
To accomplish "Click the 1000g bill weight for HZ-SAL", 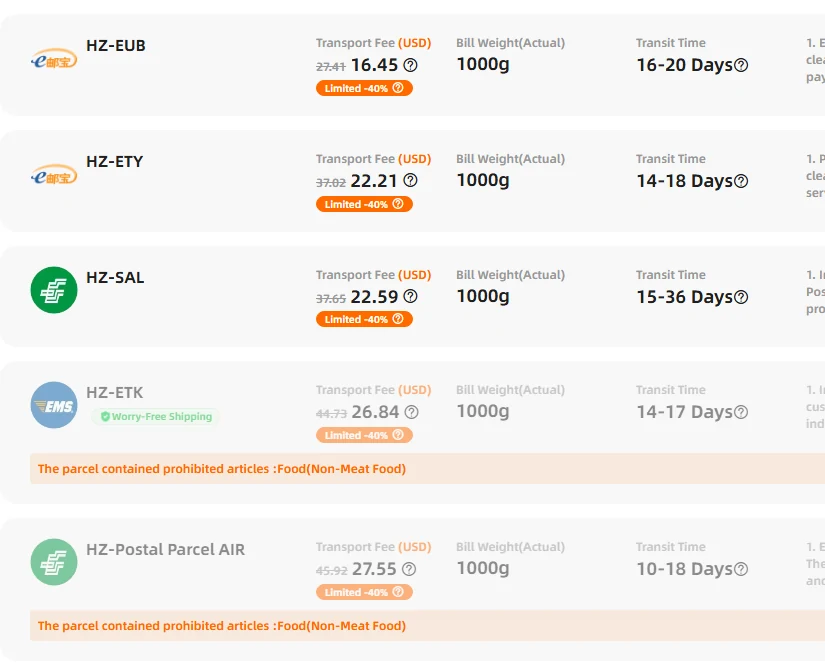I will tap(483, 296).
